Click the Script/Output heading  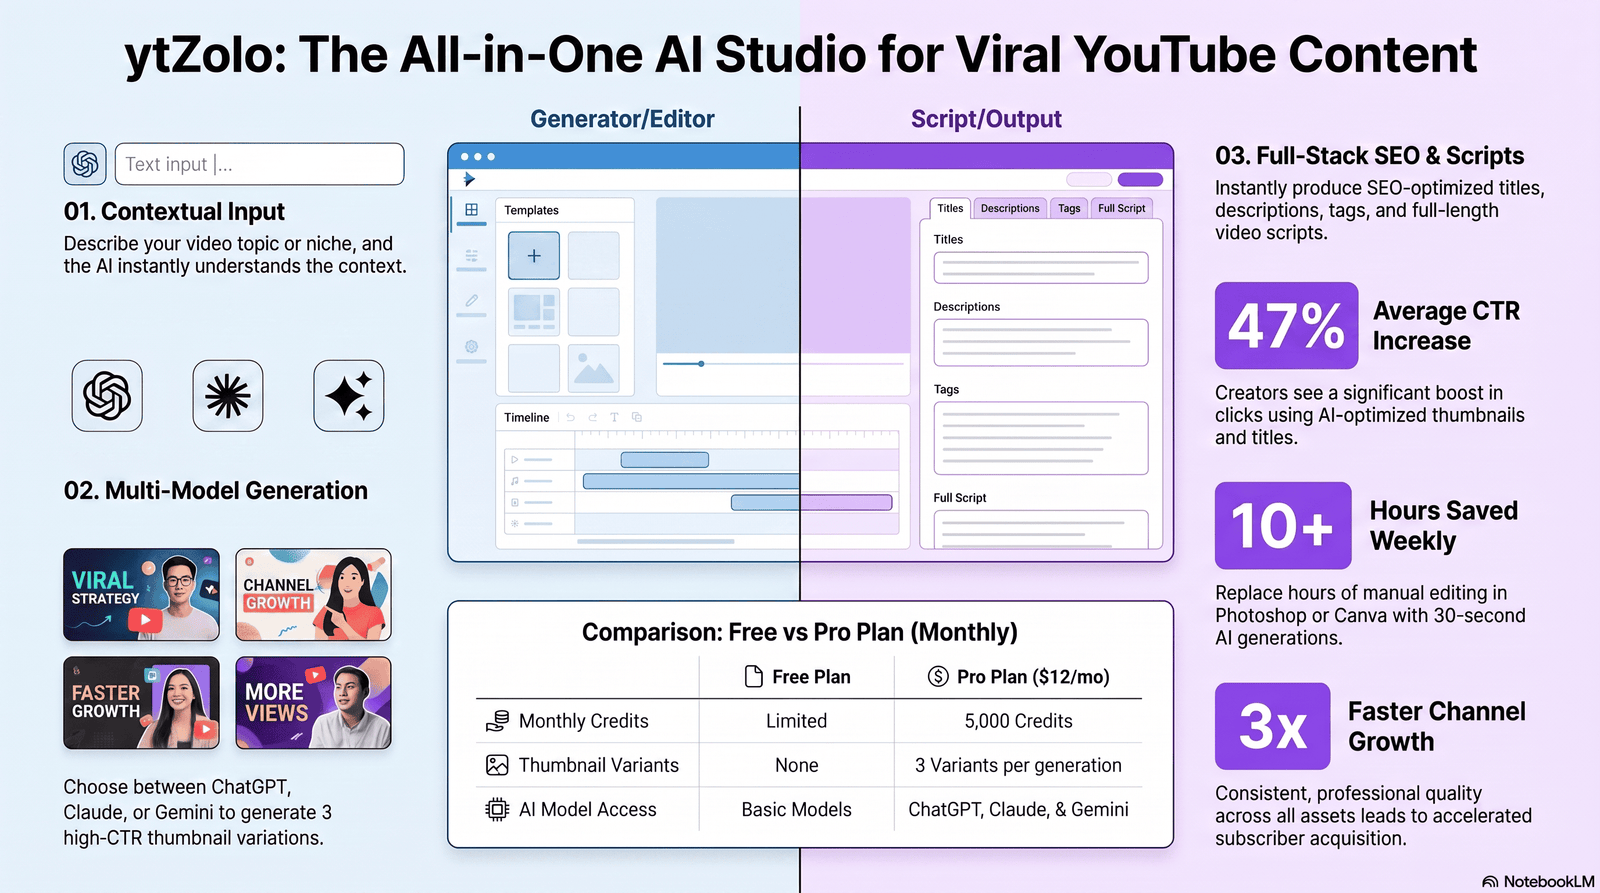point(986,119)
